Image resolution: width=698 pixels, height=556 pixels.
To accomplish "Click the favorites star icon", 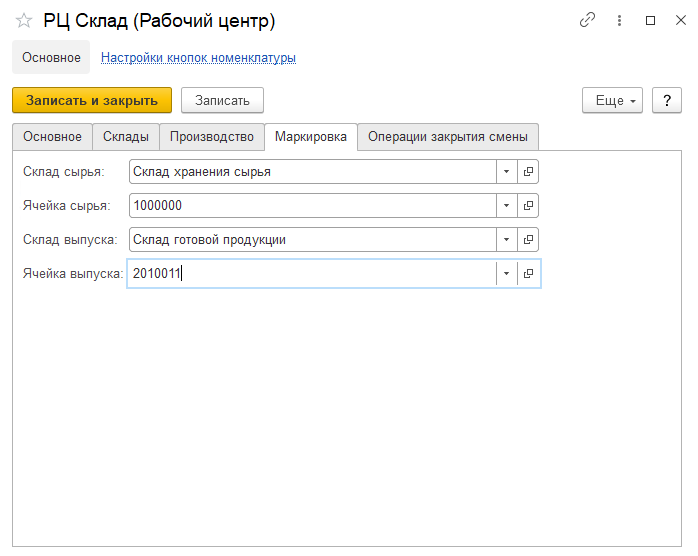I will tap(24, 21).
